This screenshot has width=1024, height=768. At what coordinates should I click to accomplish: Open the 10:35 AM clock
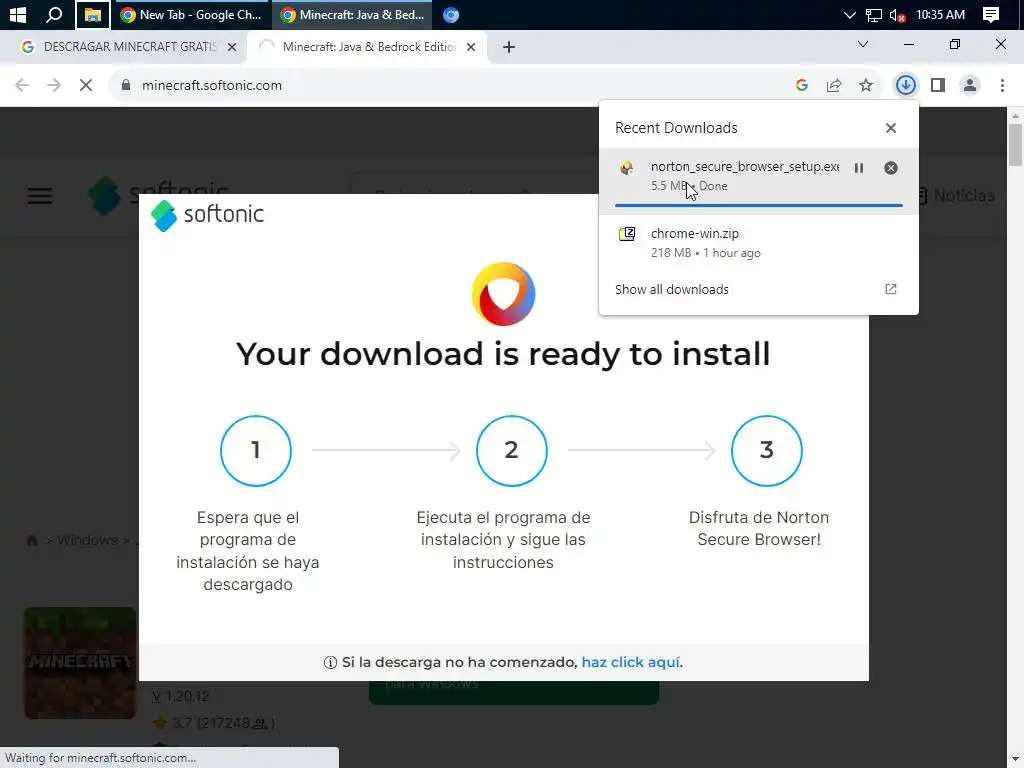(940, 14)
